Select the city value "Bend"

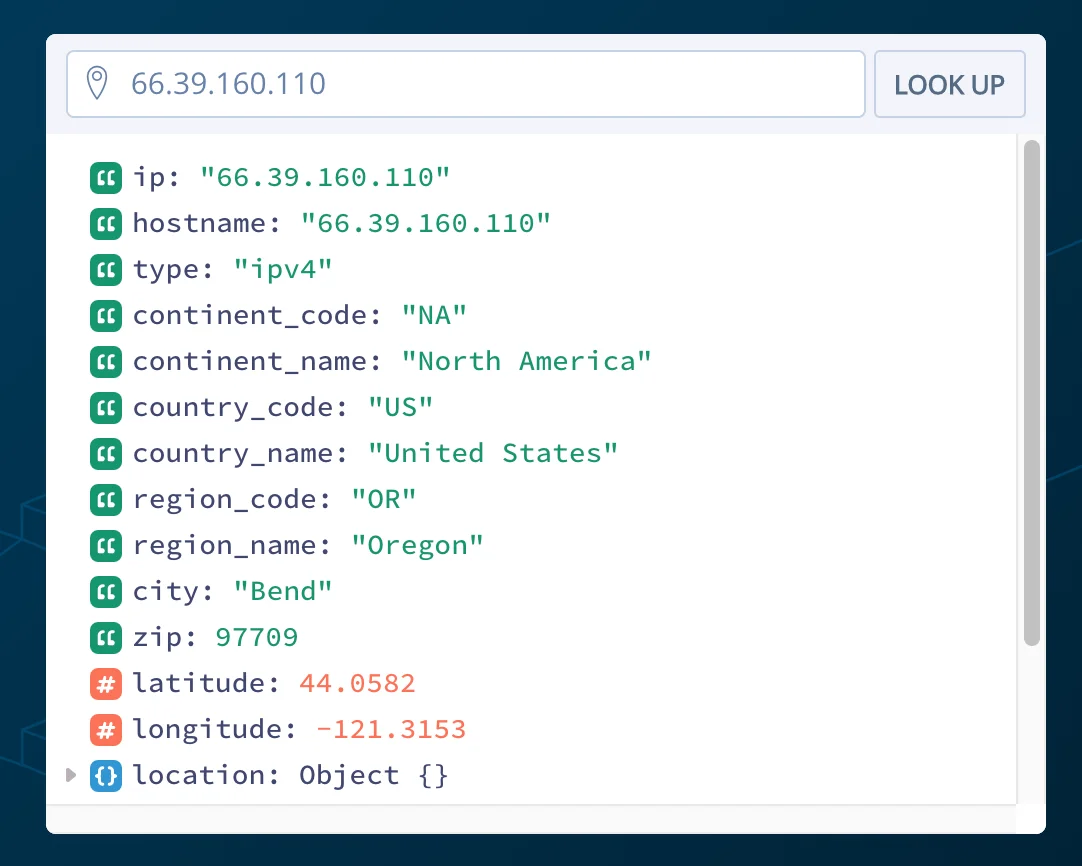point(283,591)
